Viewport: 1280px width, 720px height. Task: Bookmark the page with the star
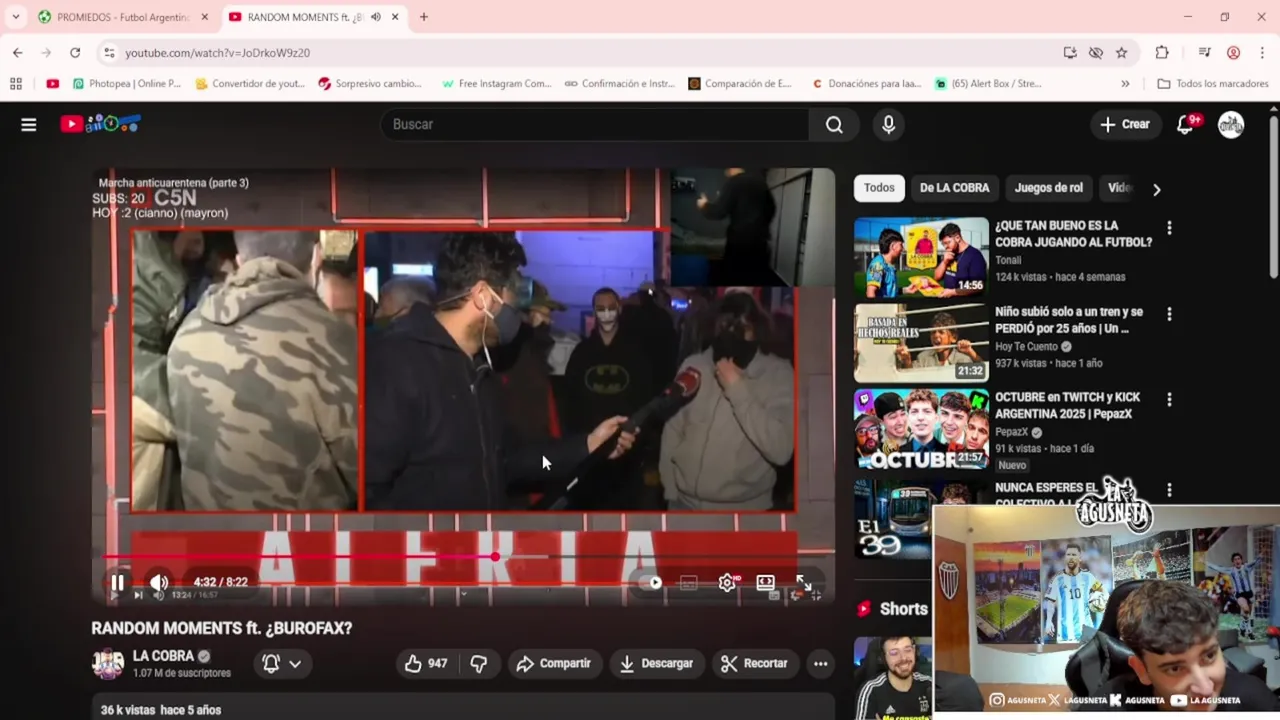coord(1122,53)
